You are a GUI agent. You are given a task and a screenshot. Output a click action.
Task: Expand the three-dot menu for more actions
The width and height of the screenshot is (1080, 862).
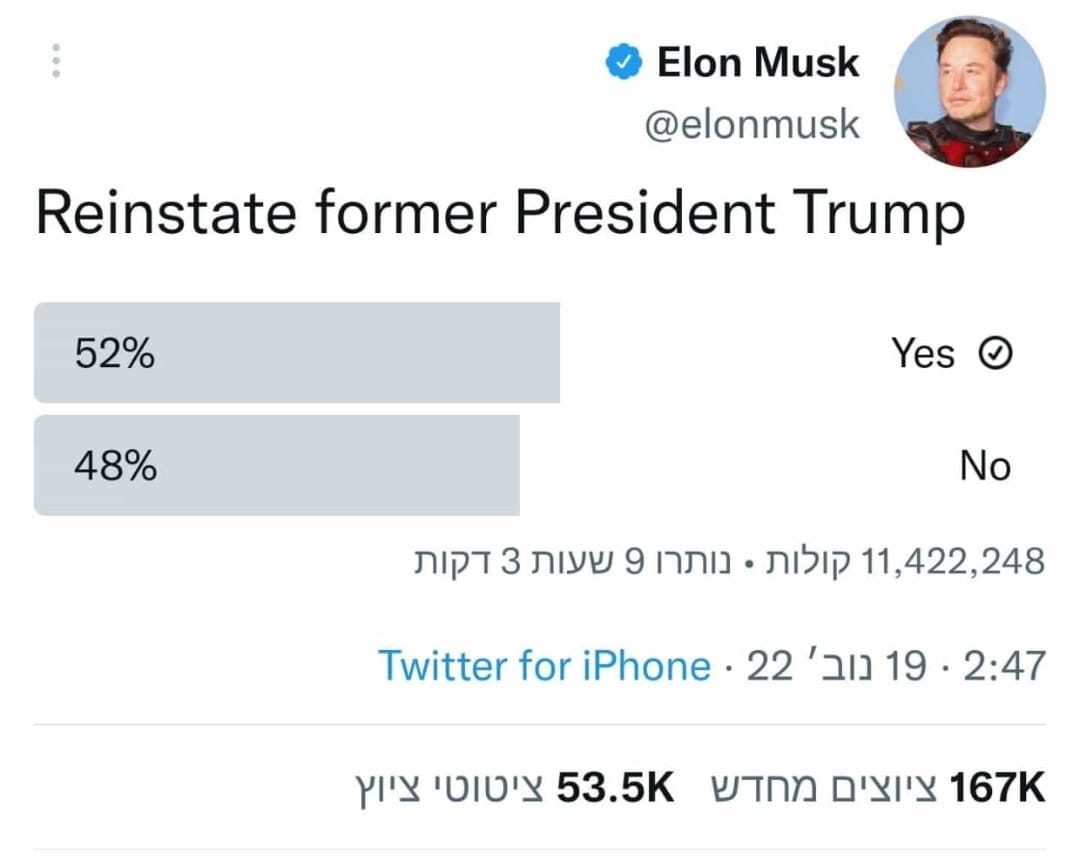click(57, 60)
